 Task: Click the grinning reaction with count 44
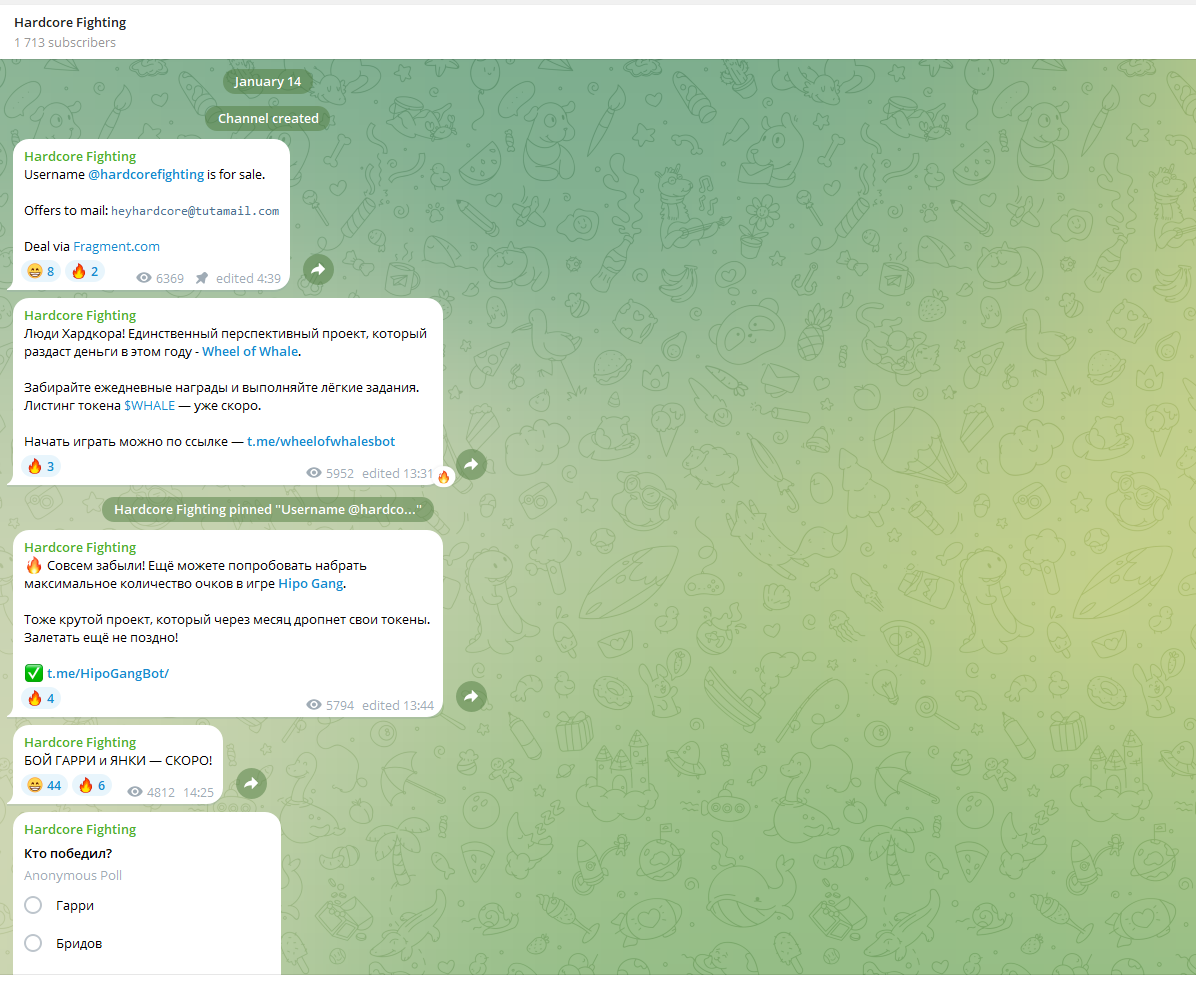click(44, 785)
